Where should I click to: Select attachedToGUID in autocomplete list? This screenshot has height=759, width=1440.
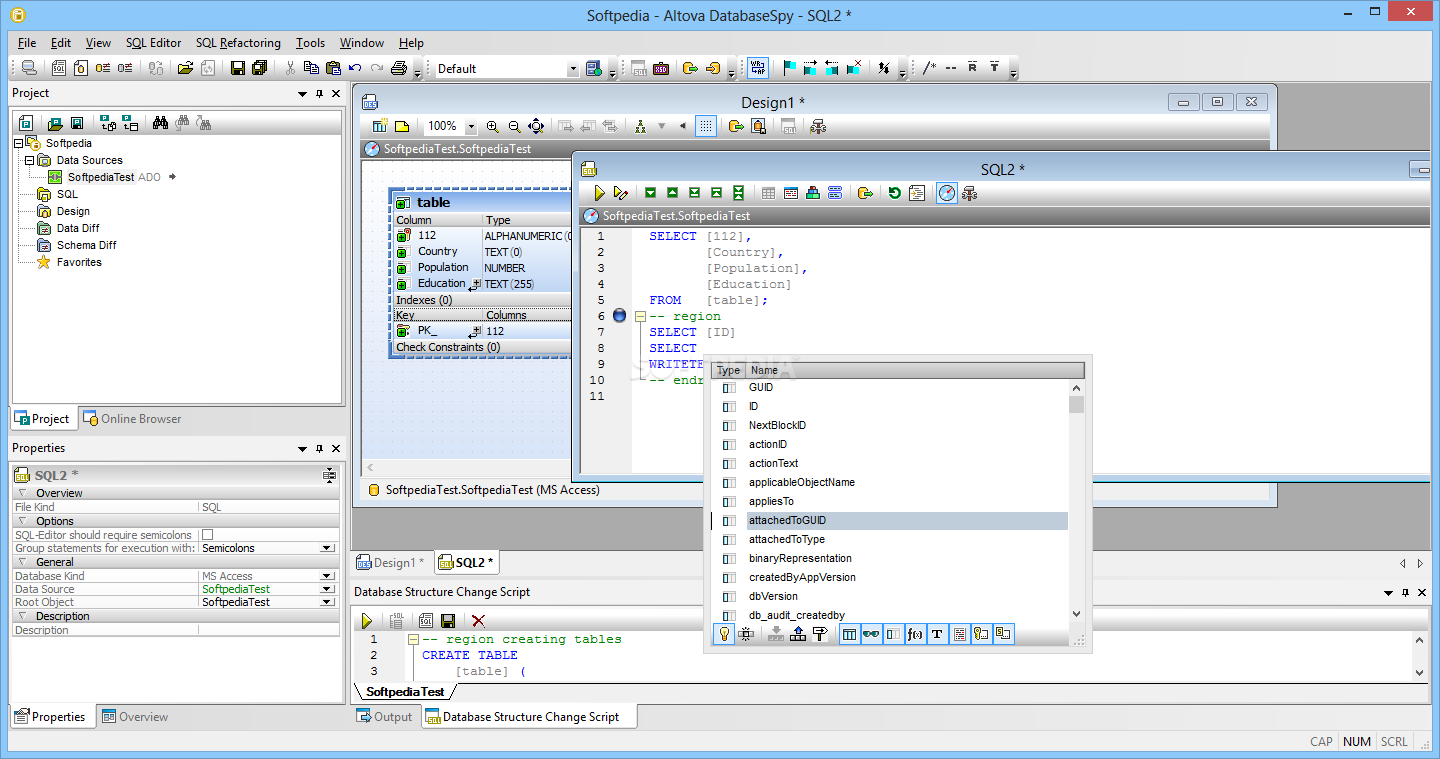(x=907, y=521)
